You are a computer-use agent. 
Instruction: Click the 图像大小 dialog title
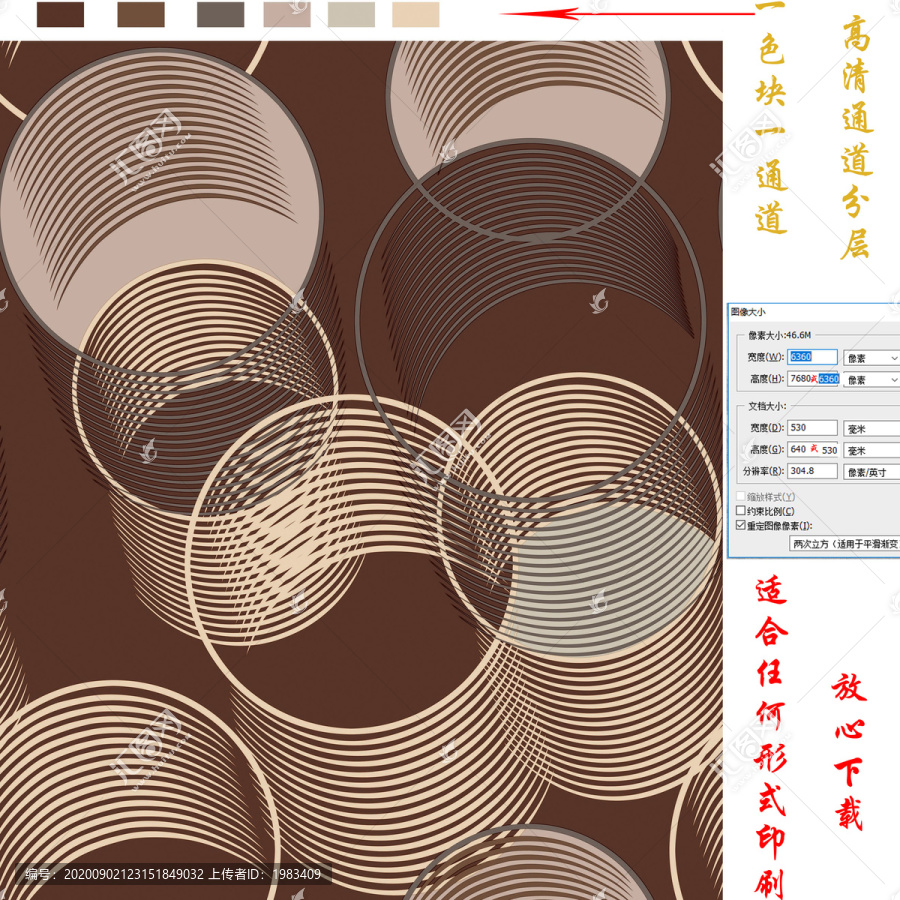coord(748,312)
